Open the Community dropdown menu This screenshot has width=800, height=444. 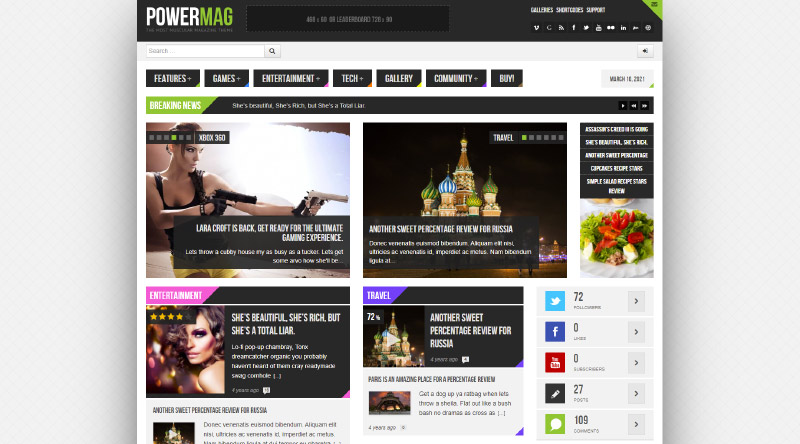[x=456, y=79]
